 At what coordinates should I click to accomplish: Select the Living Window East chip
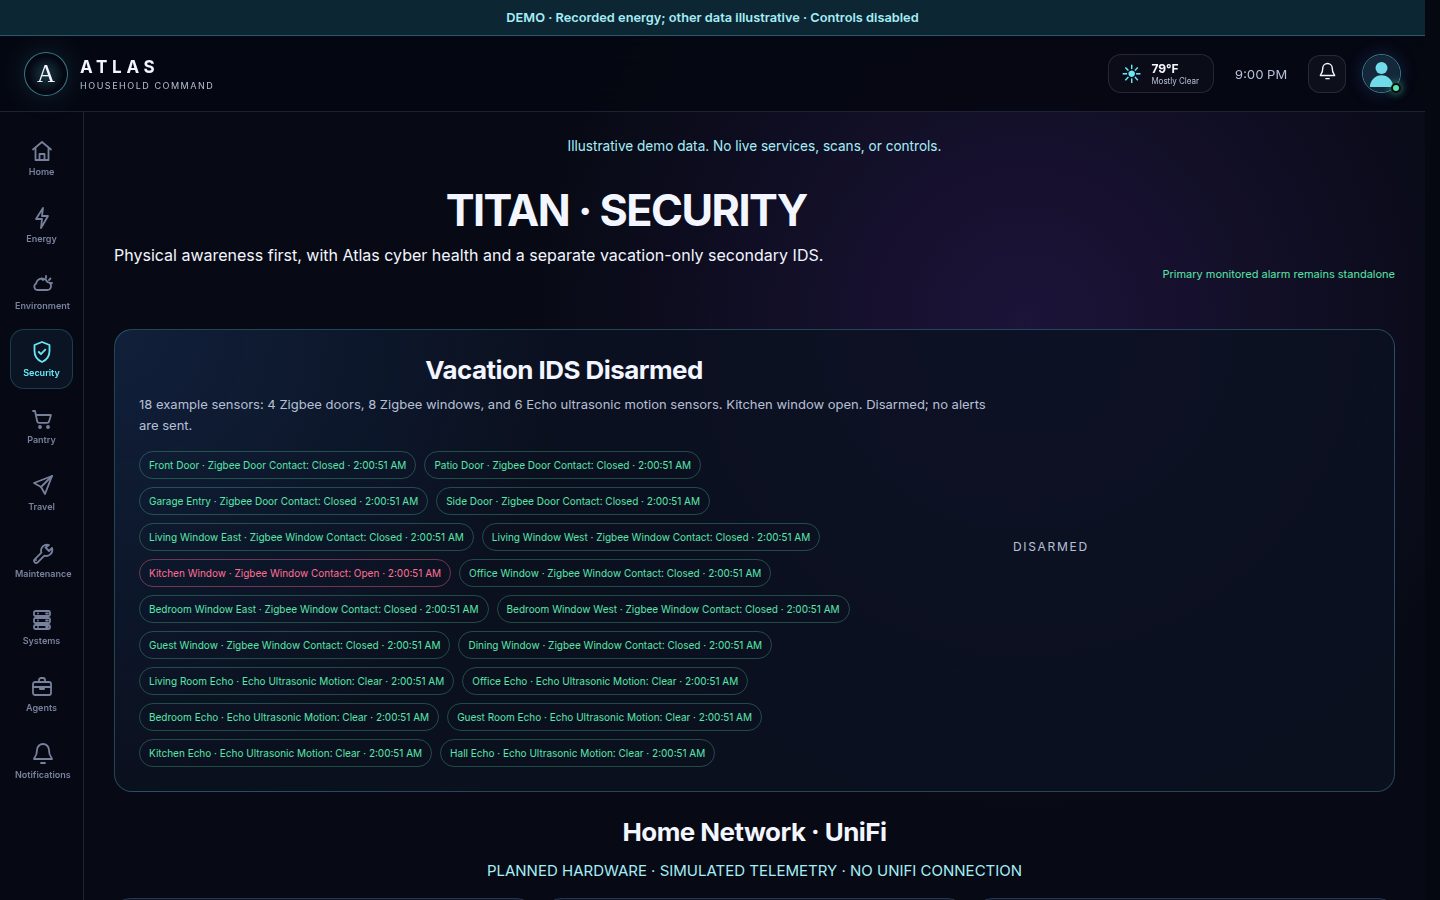point(306,537)
